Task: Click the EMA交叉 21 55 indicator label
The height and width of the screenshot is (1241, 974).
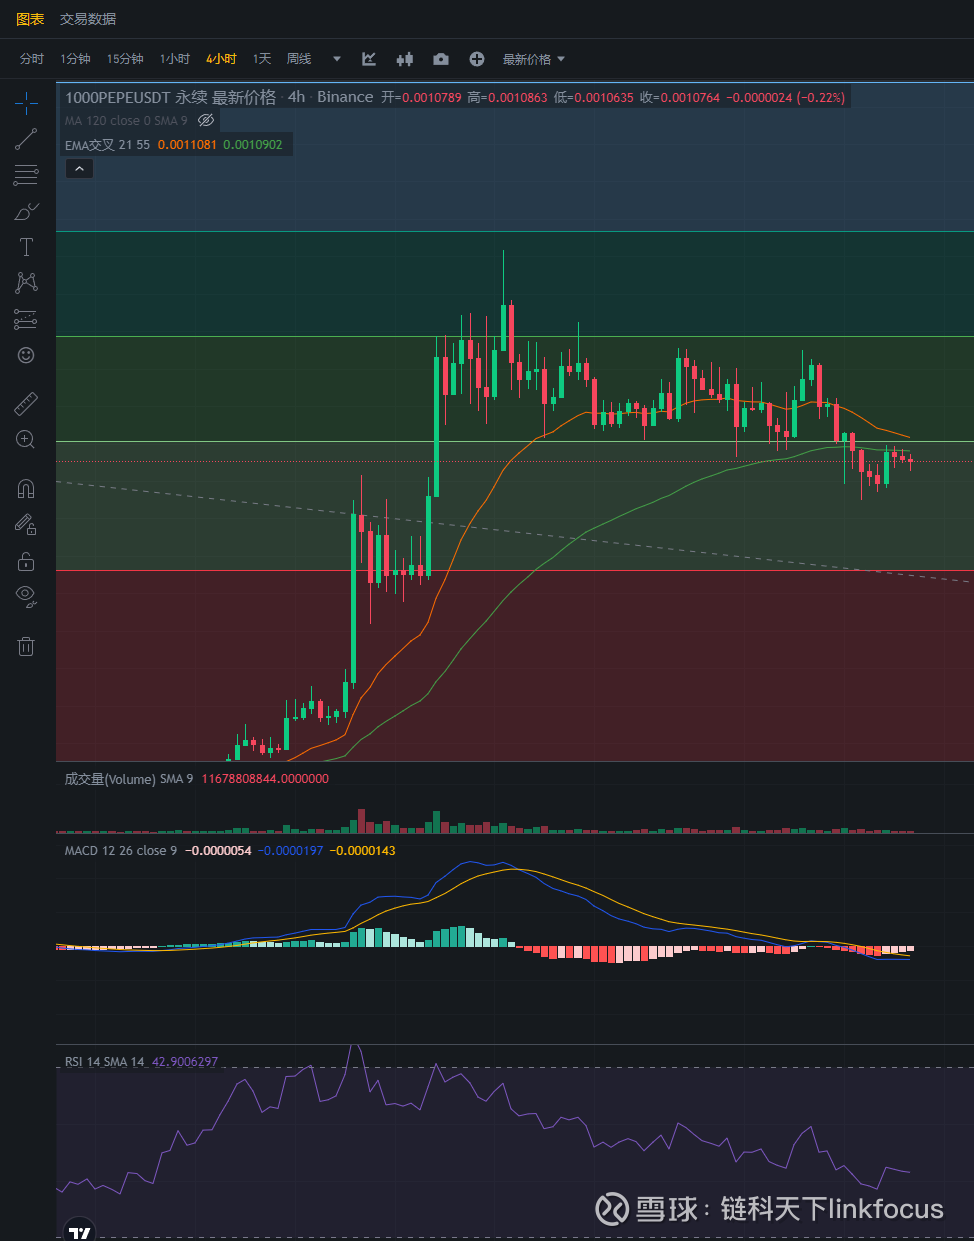Action: [107, 145]
